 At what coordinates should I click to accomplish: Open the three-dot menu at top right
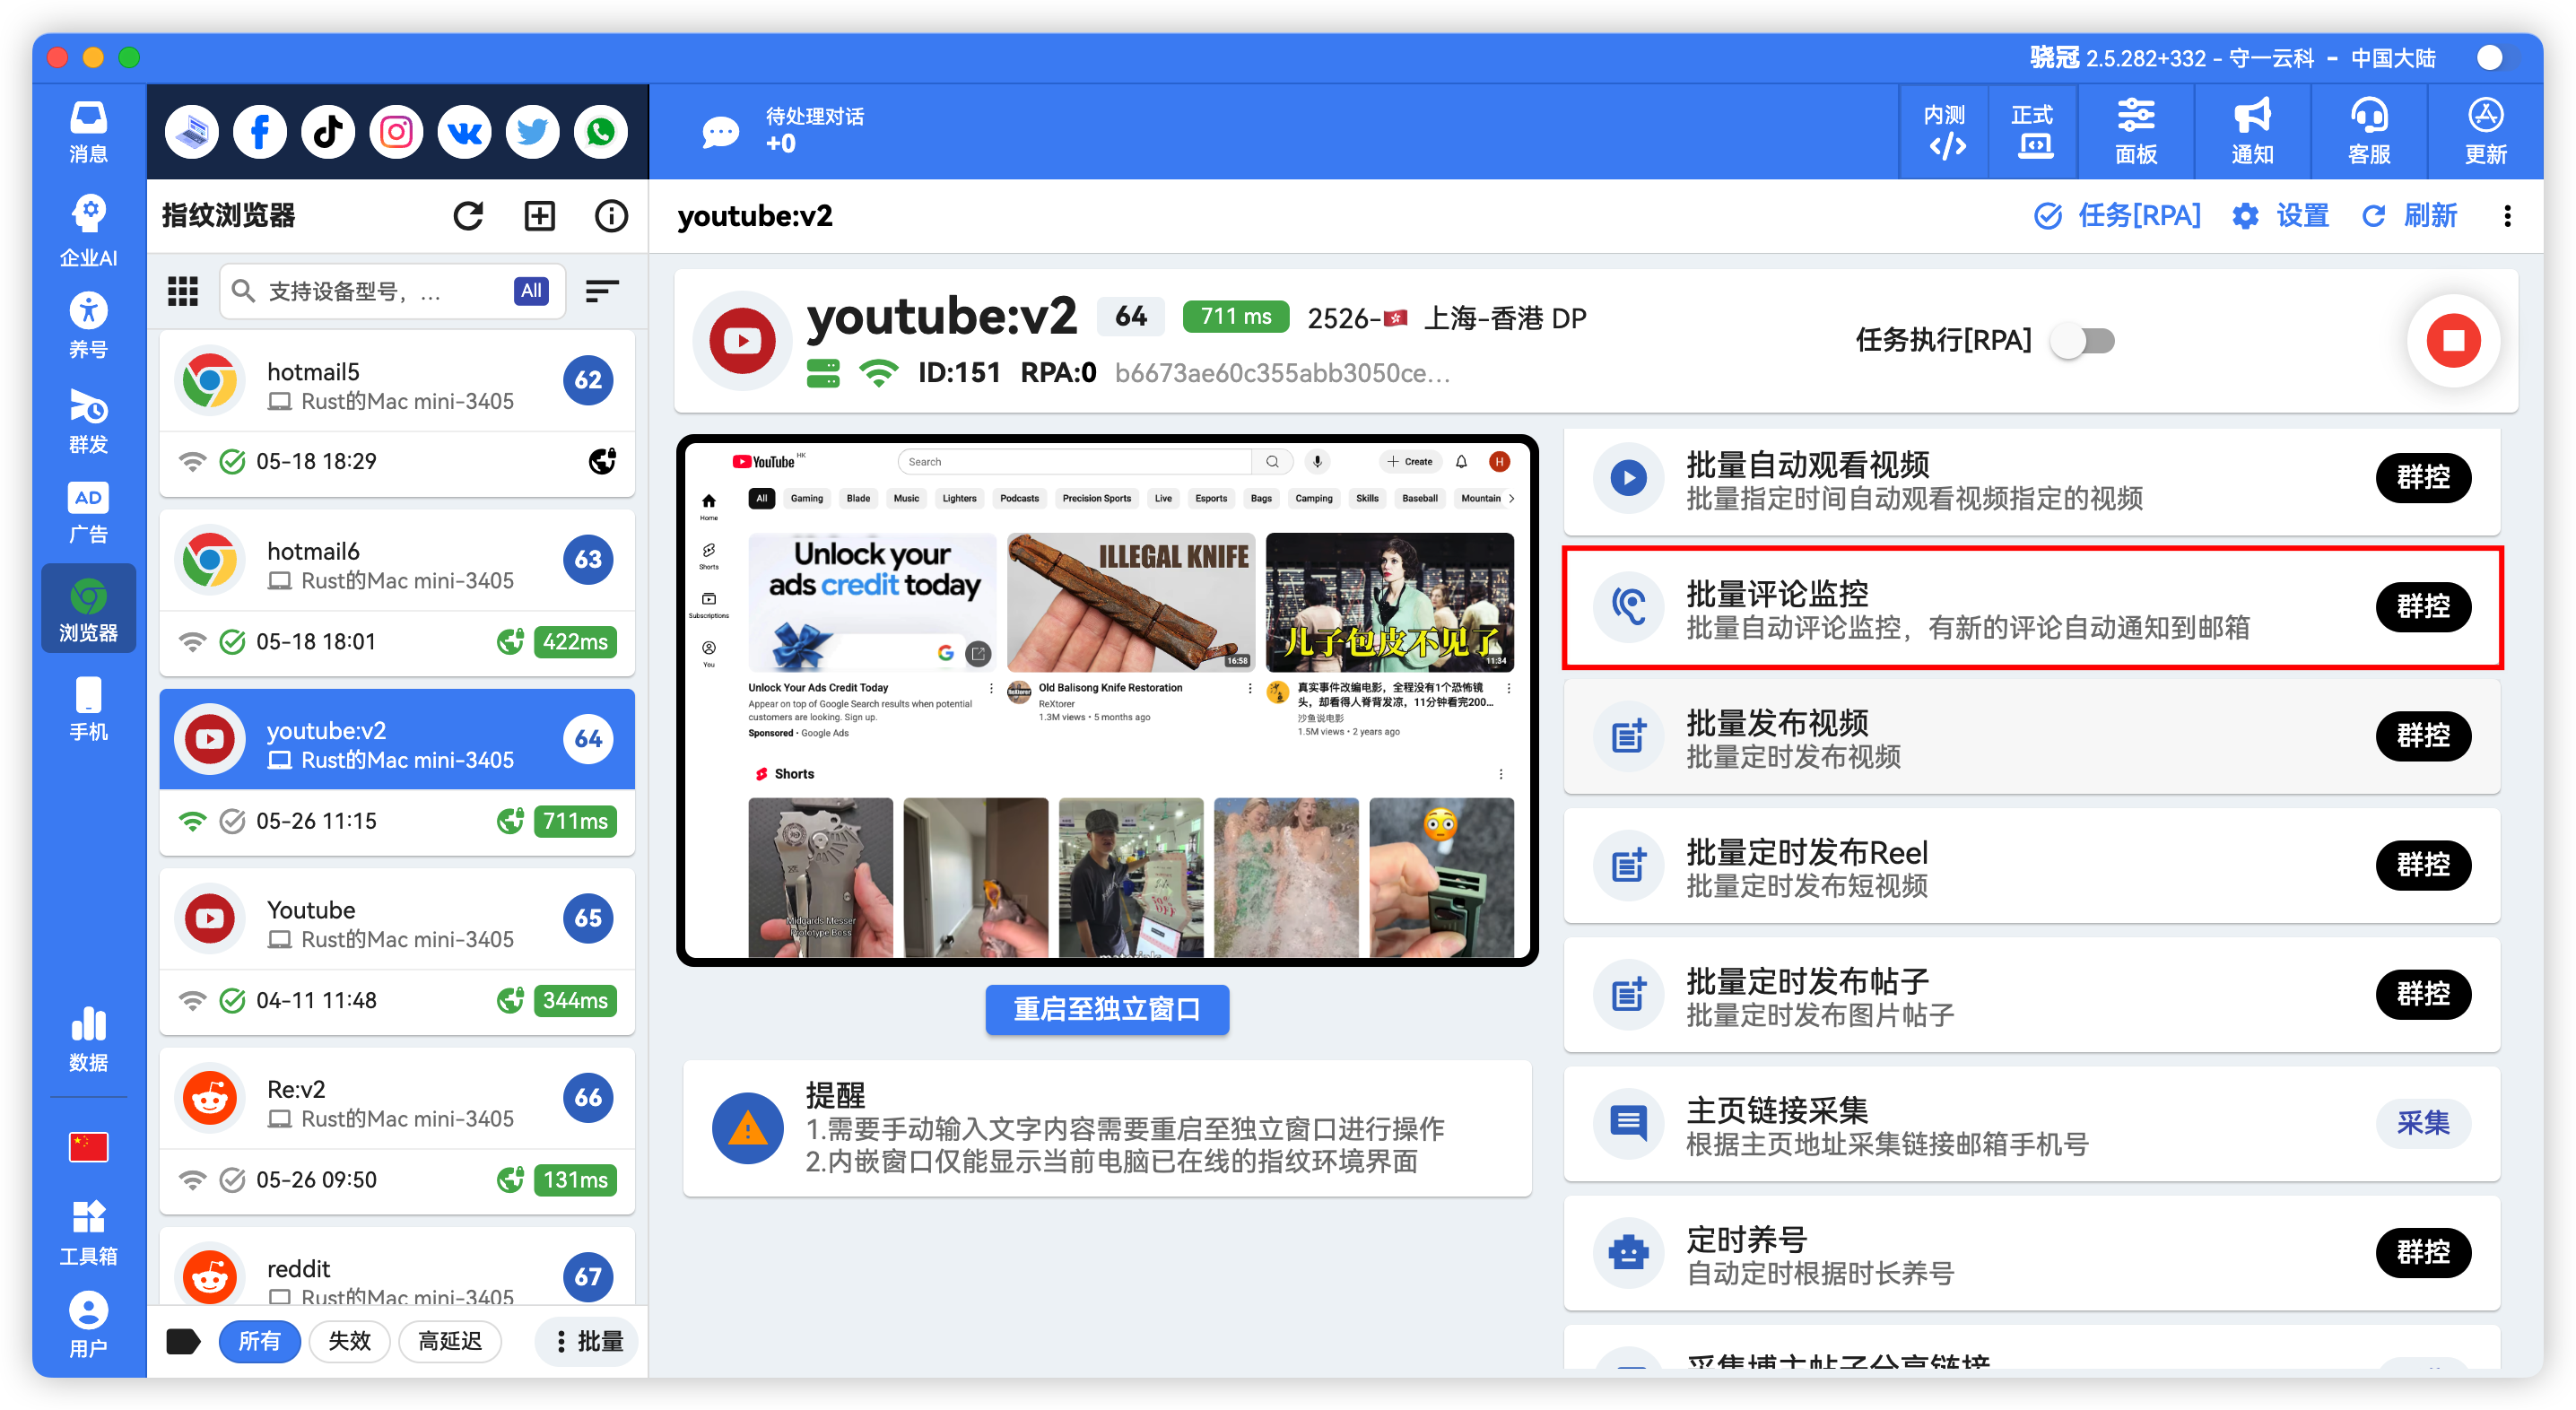tap(2508, 216)
